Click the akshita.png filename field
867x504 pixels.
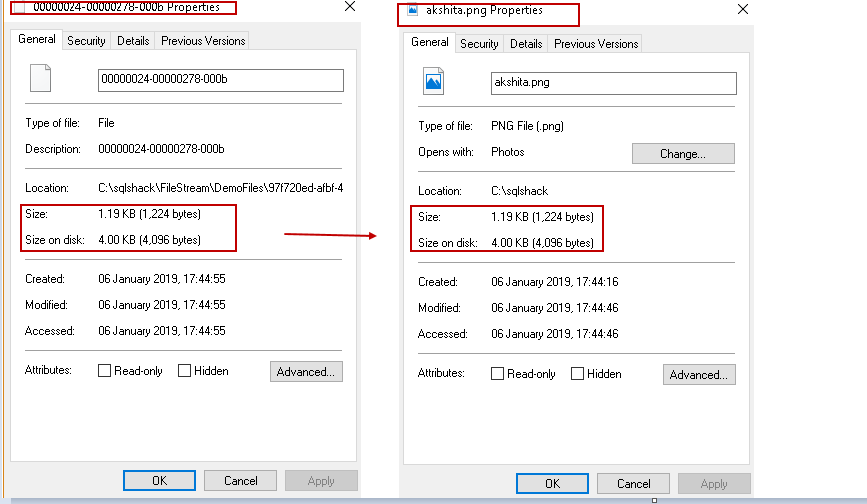pos(614,83)
